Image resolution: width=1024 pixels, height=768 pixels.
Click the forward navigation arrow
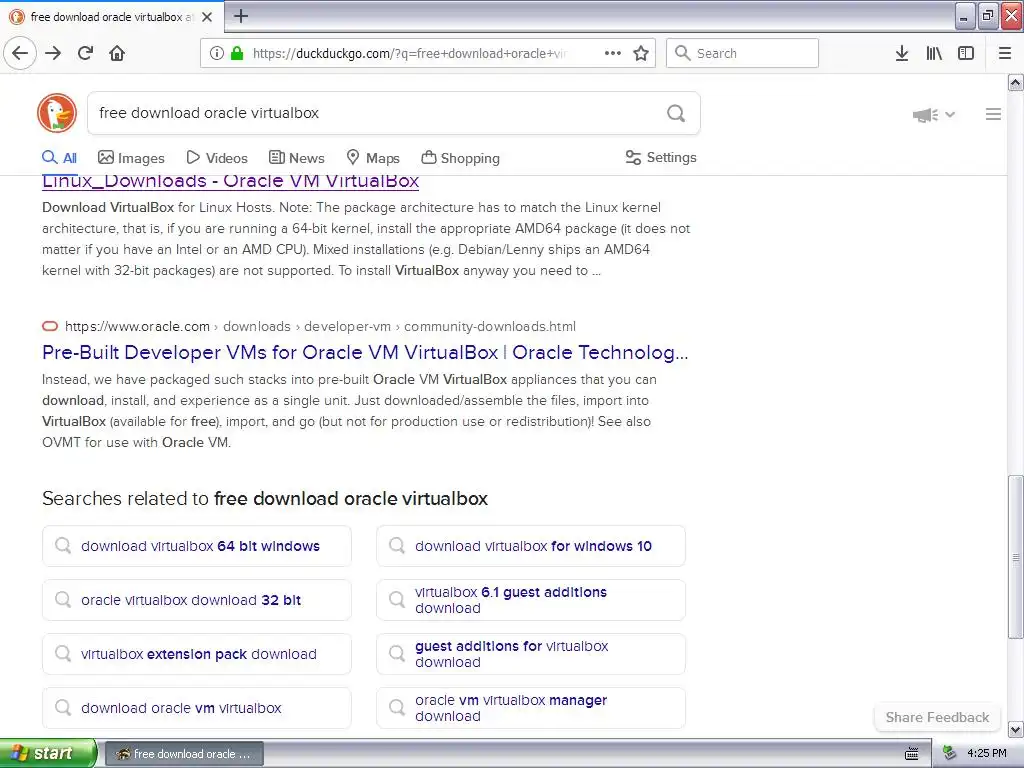(x=53, y=53)
